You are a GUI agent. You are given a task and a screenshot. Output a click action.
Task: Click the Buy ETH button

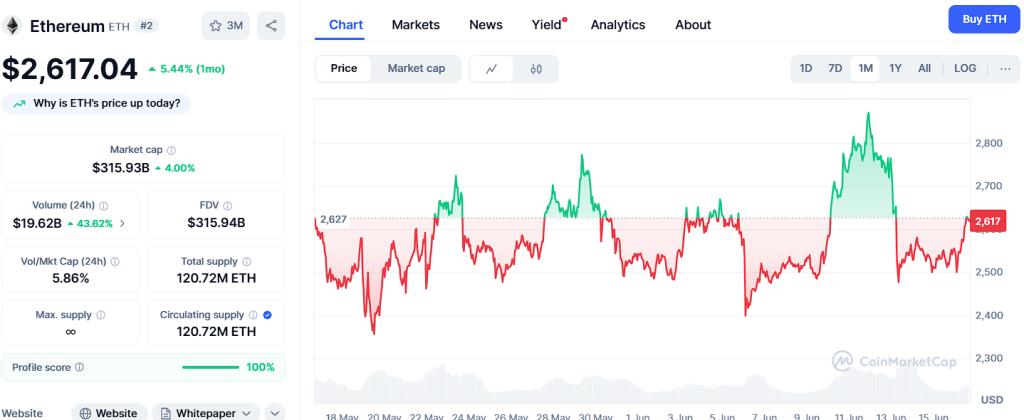pyautogui.click(x=984, y=19)
